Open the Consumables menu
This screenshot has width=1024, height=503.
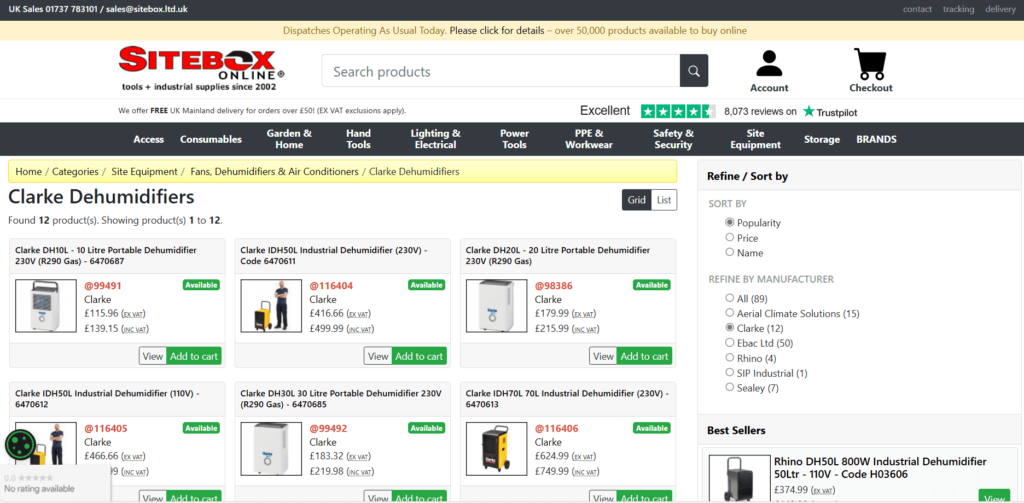pos(211,139)
